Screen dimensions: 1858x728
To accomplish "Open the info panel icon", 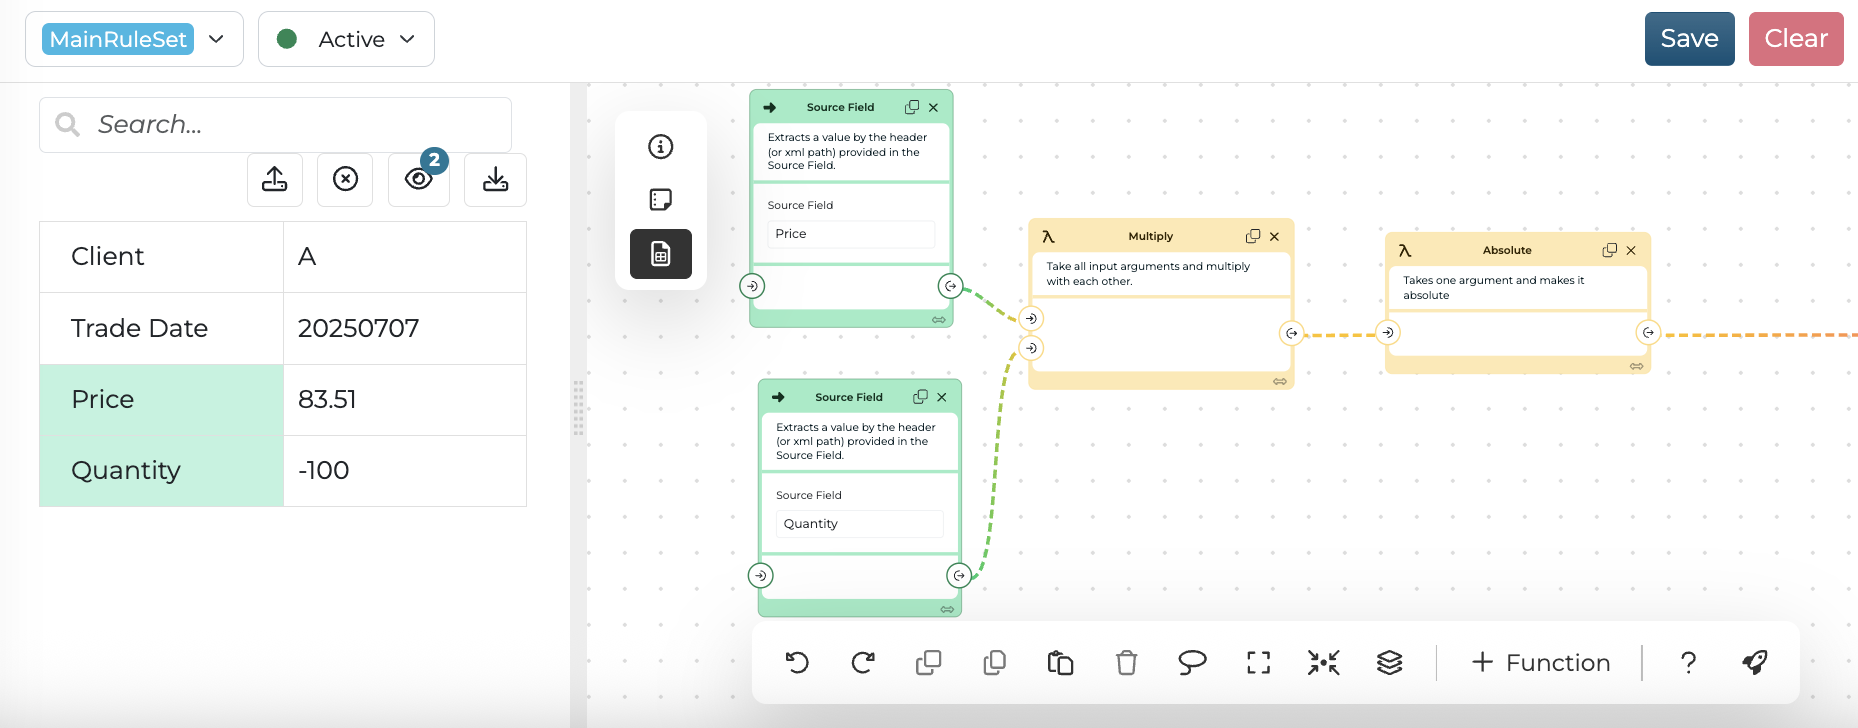I will 661,147.
